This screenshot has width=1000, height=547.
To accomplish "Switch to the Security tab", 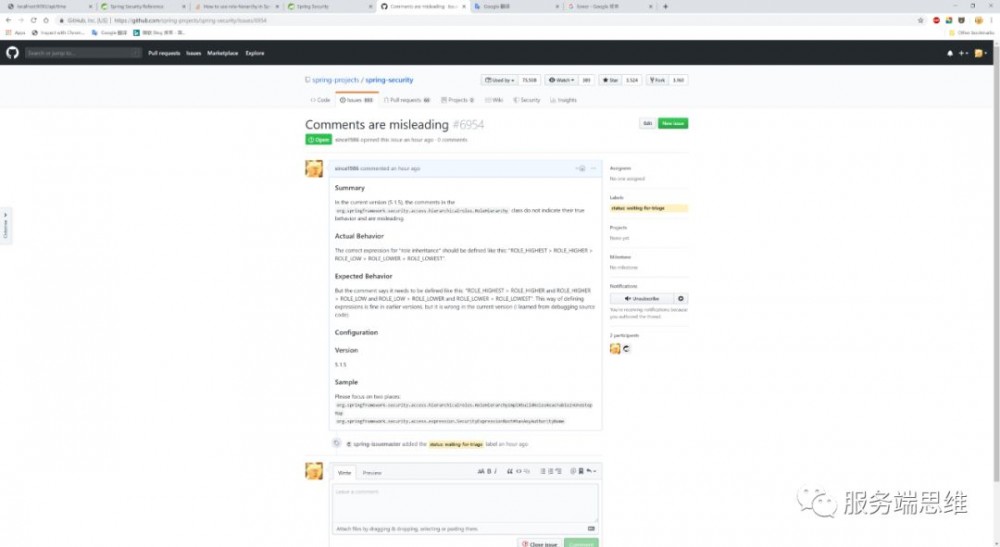I will (x=527, y=100).
